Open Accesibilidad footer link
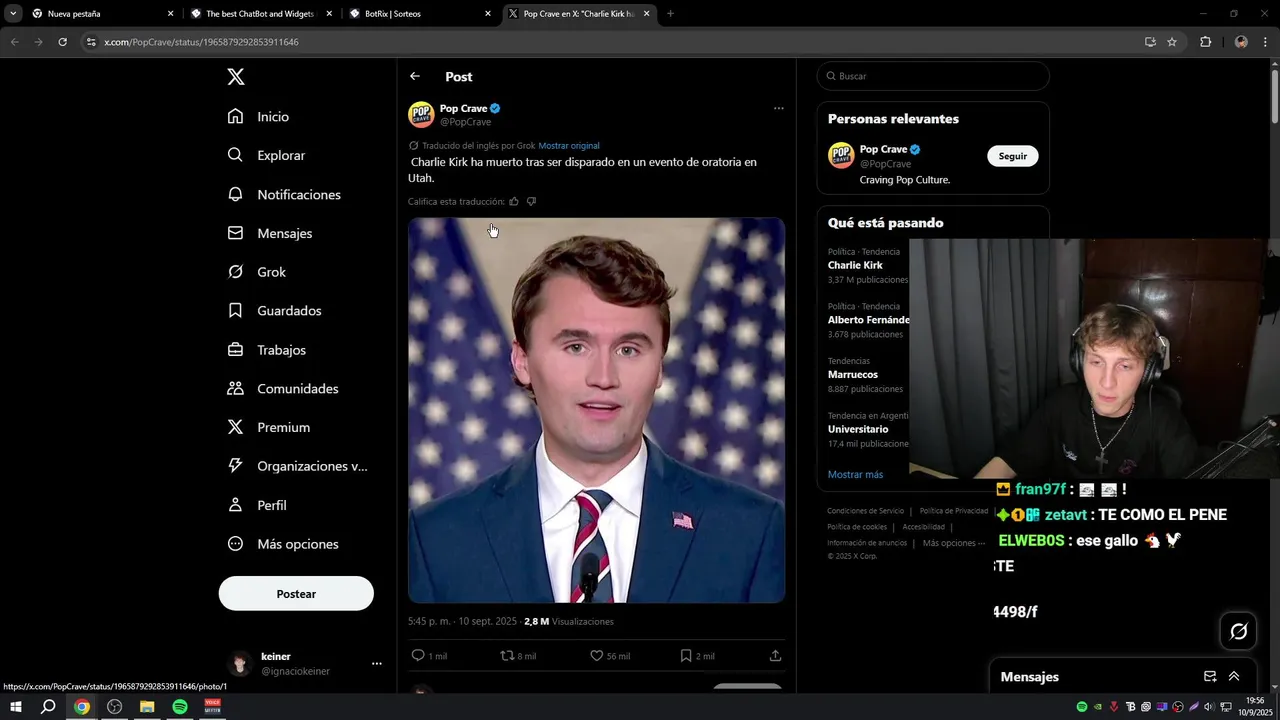Viewport: 1280px width, 720px height. coord(923,527)
